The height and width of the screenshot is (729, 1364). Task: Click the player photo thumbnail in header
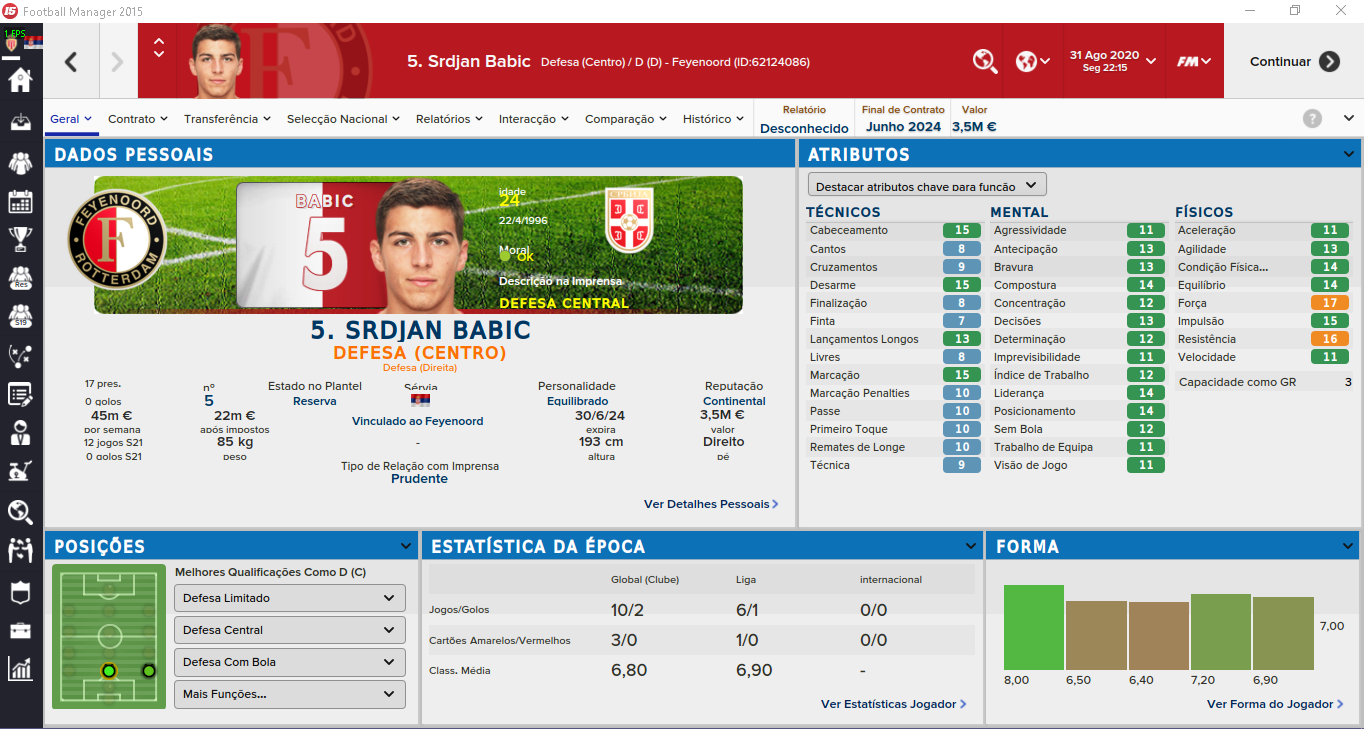[x=218, y=61]
